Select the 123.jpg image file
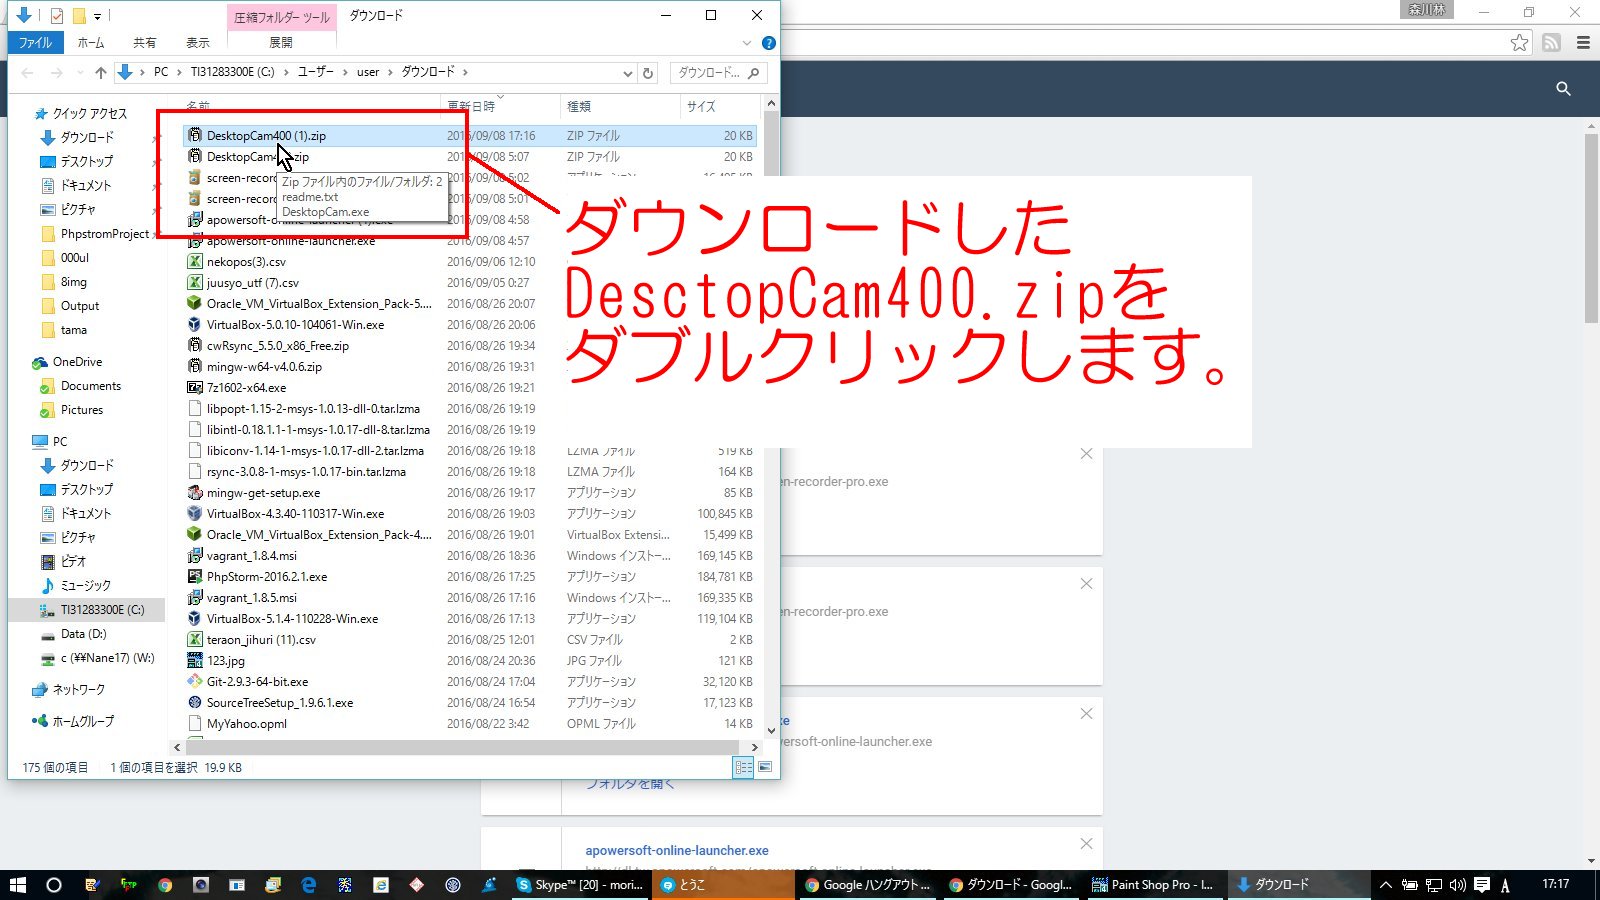This screenshot has height=900, width=1600. [225, 661]
